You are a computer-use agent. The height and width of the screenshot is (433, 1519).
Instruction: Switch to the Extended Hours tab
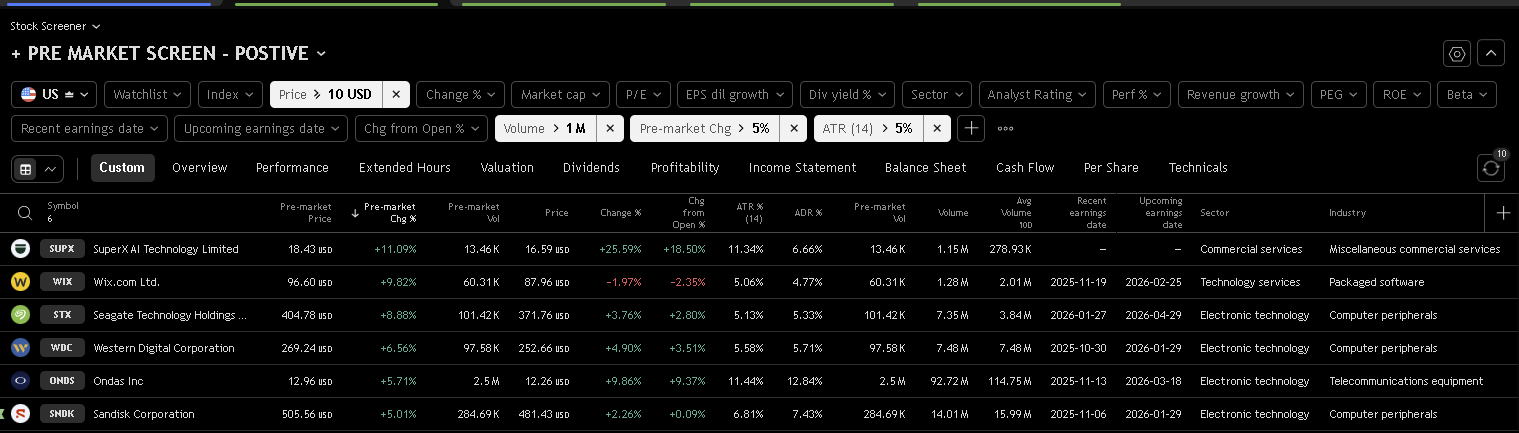coord(404,168)
